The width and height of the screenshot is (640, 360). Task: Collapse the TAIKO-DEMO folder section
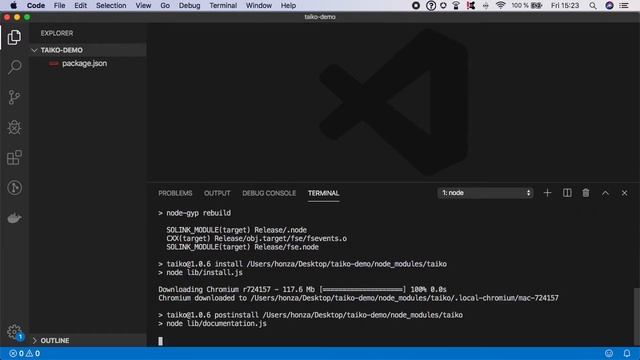tap(88, 50)
